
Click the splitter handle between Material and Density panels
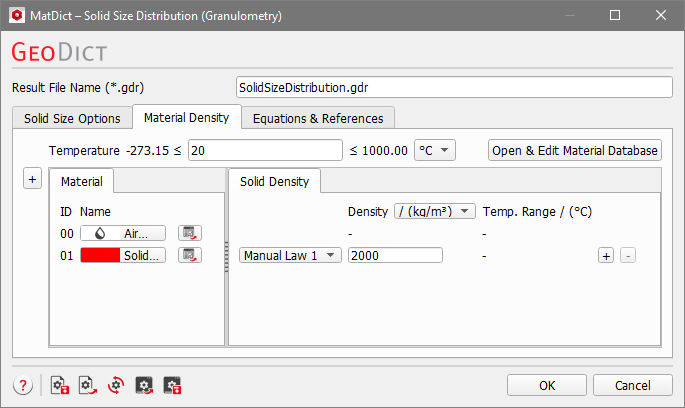(226, 257)
